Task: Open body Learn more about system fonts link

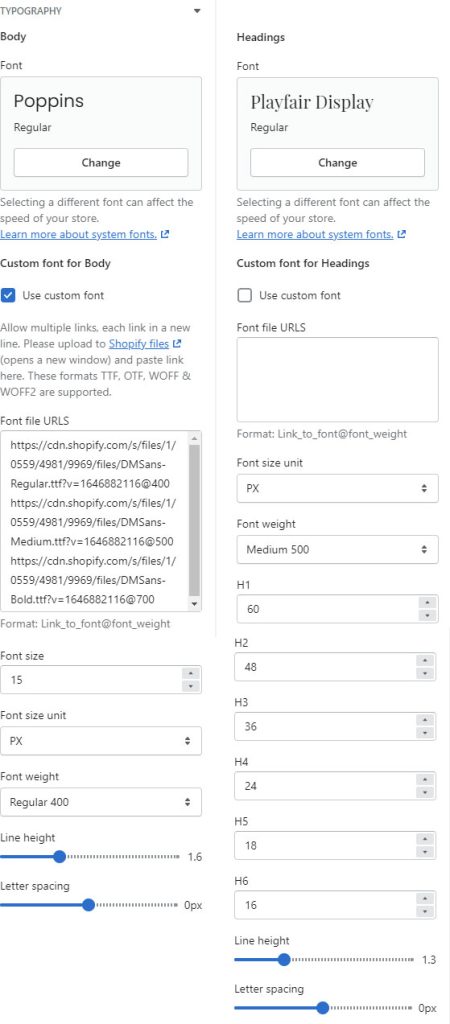Action: click(78, 234)
